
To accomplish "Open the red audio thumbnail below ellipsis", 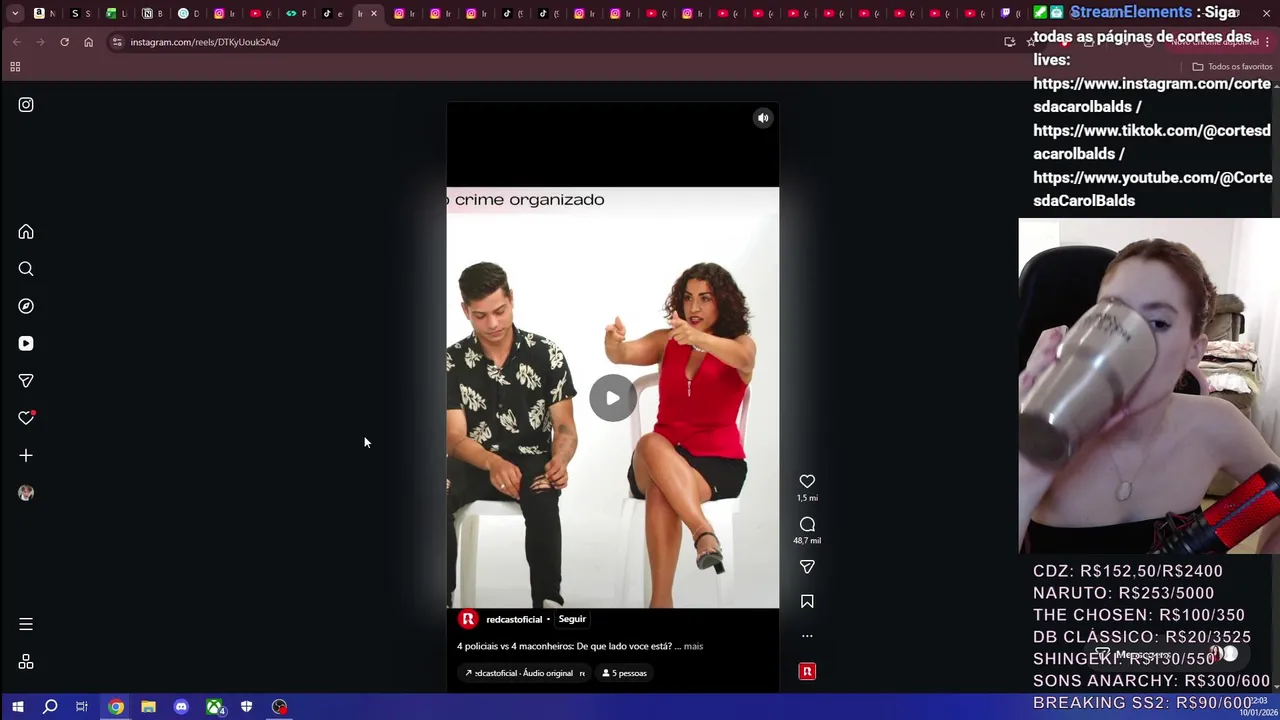I will (x=807, y=672).
